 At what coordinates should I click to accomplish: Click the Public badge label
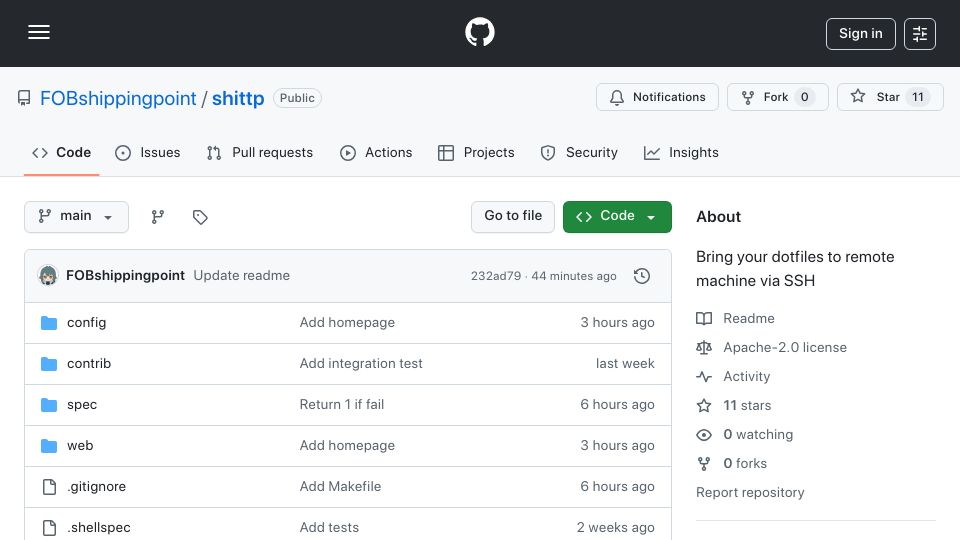(297, 98)
